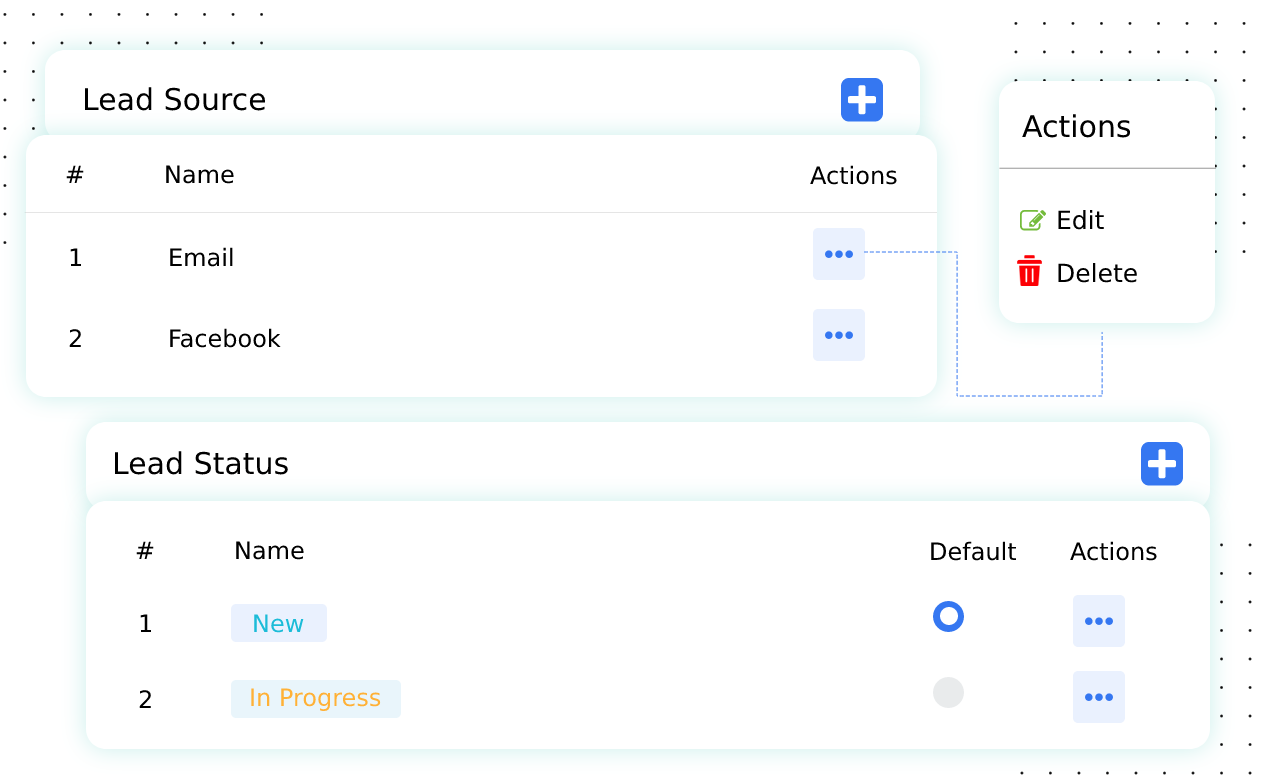Click the Lead Source heading

point(174,100)
